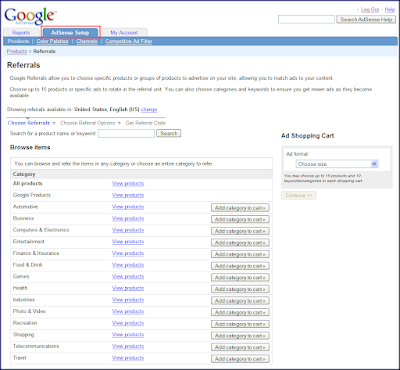Click the Log Out link

point(370,10)
